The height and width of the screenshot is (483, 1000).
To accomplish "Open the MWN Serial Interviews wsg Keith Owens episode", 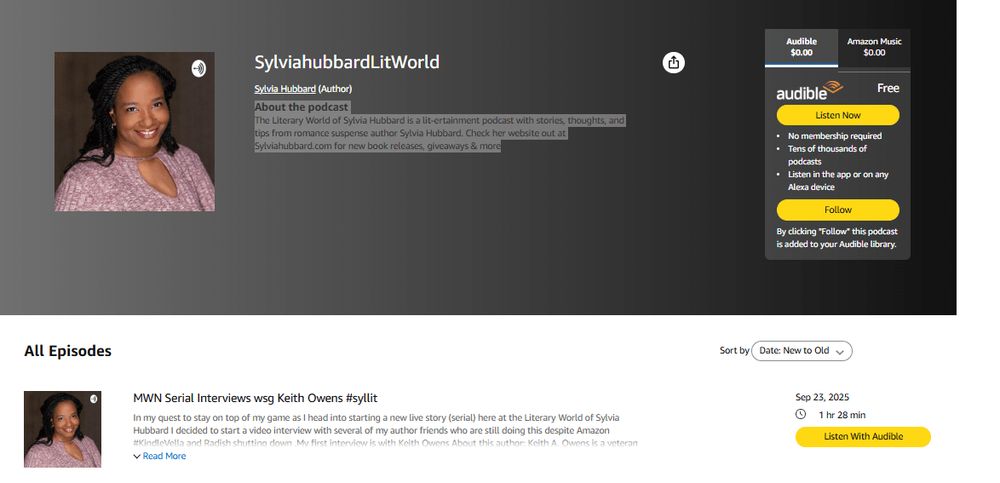I will click(x=255, y=398).
